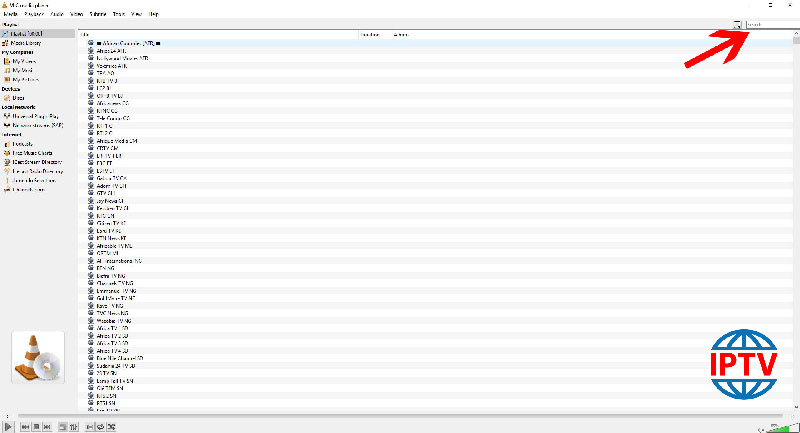Click the playlist Search field
Screen dimensions: 800x433
(x=770, y=25)
